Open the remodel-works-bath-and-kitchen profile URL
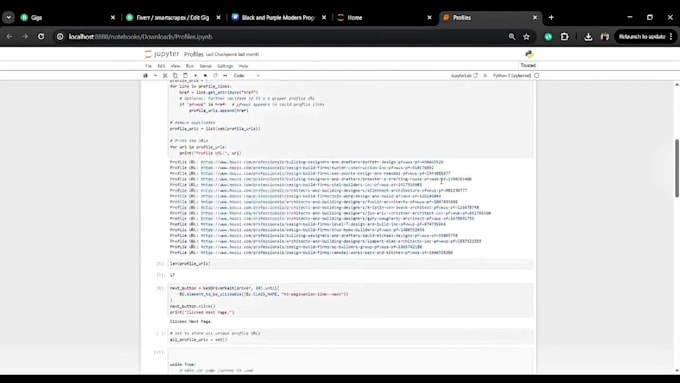Viewport: 680px width, 383px height. coord(327,252)
